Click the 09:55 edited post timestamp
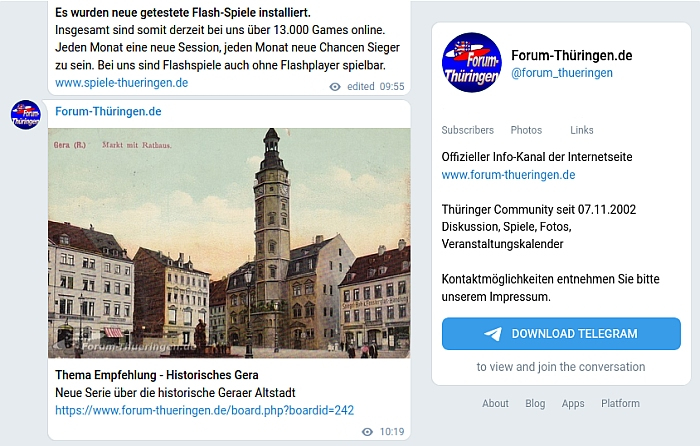Image resolution: width=700 pixels, height=446 pixels. point(392,87)
